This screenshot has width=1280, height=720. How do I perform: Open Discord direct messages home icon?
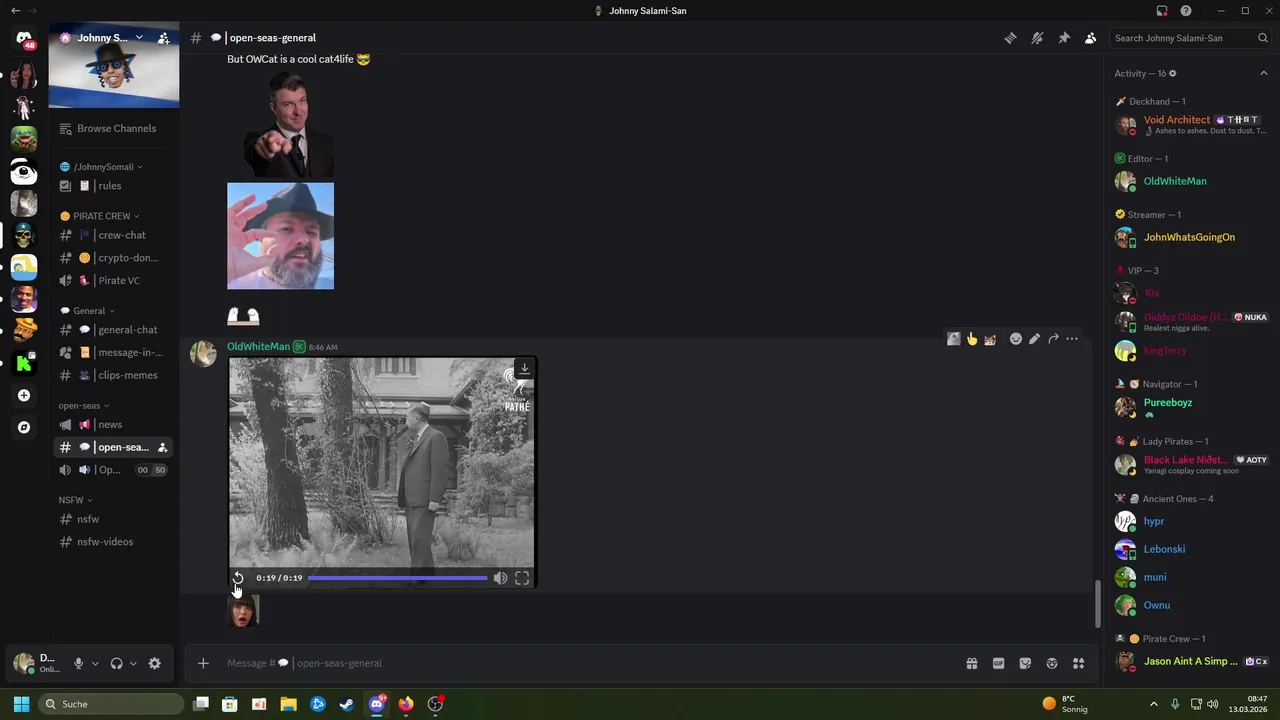[24, 38]
